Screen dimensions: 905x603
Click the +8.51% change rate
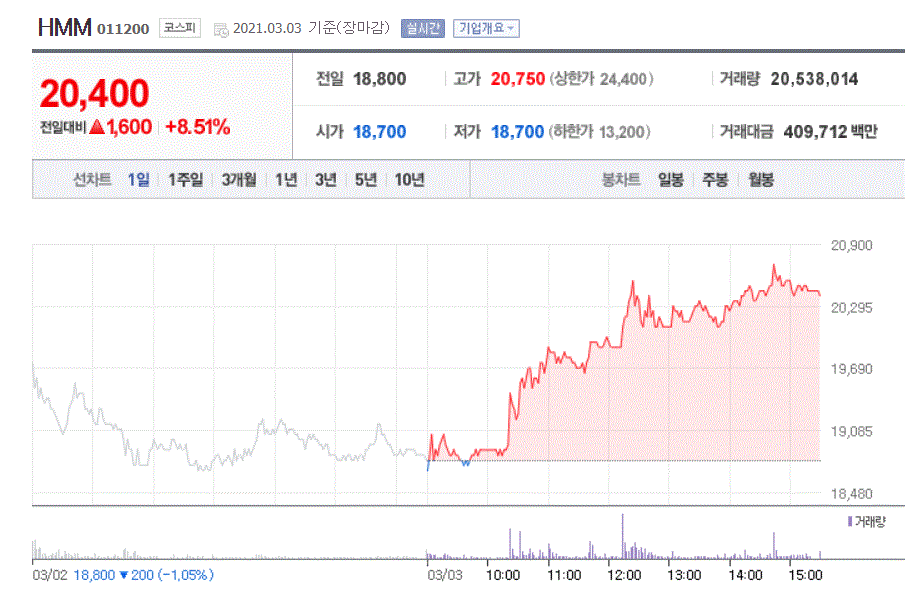click(197, 127)
